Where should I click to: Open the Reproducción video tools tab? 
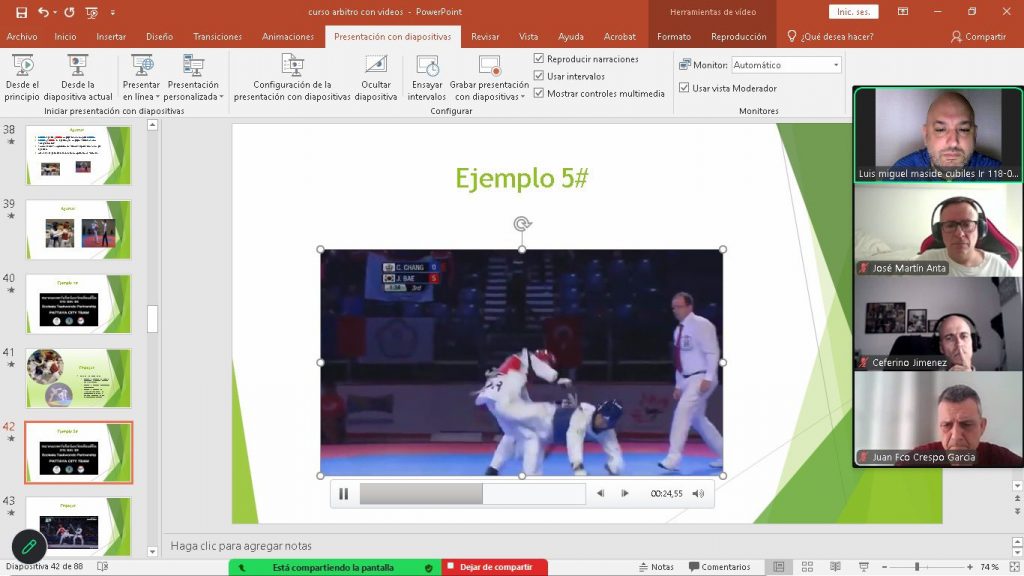pyautogui.click(x=738, y=37)
